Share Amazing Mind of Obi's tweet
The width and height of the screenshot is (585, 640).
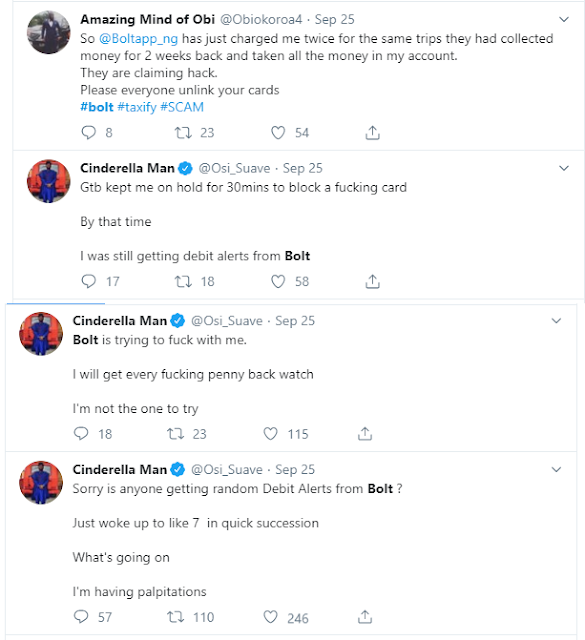click(372, 133)
